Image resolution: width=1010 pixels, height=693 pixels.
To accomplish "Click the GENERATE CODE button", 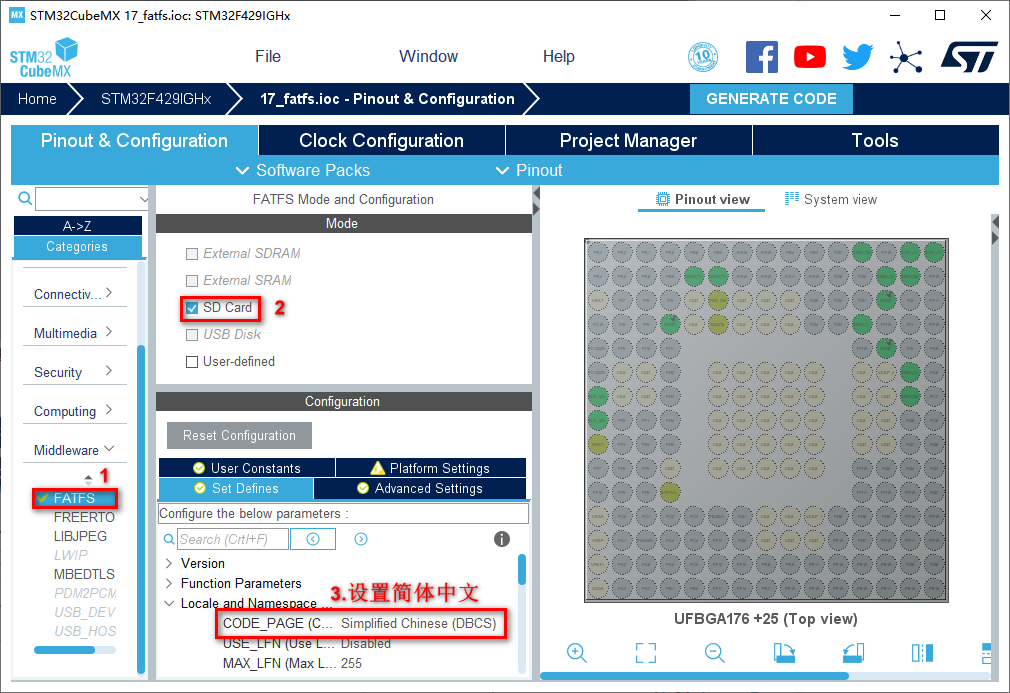I will (x=771, y=99).
